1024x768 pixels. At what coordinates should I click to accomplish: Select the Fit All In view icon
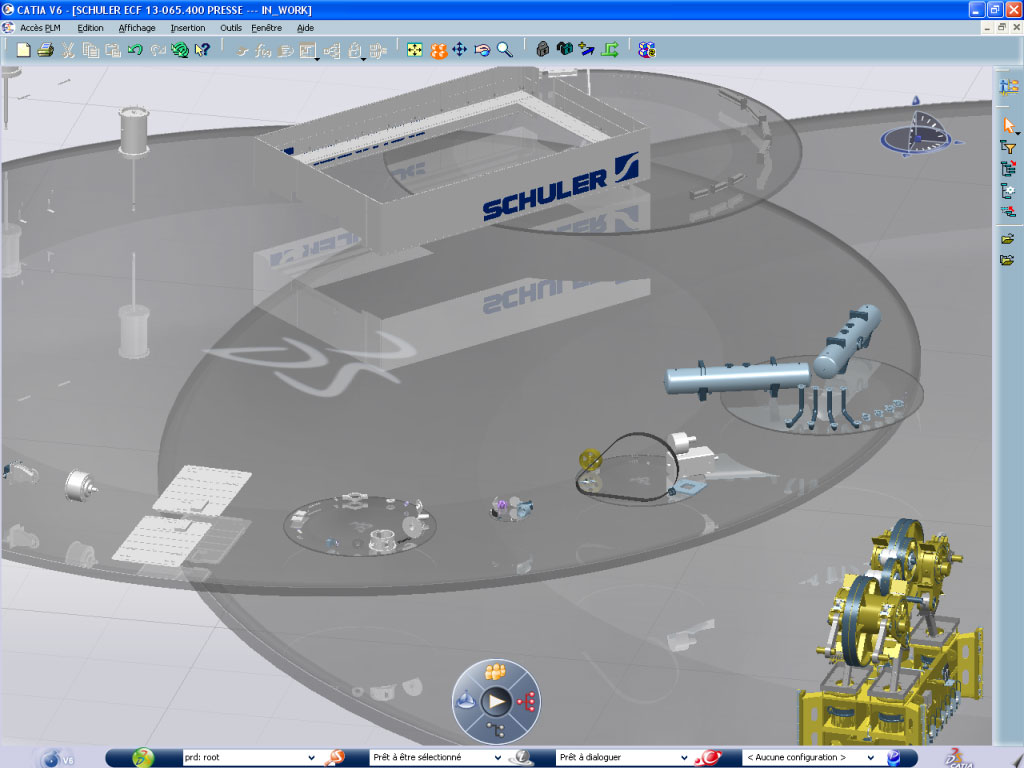pos(415,50)
